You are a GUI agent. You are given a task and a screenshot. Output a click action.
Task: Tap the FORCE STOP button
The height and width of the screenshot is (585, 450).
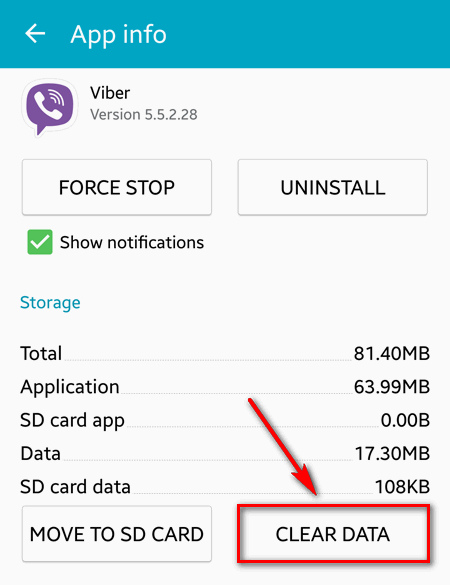point(117,187)
